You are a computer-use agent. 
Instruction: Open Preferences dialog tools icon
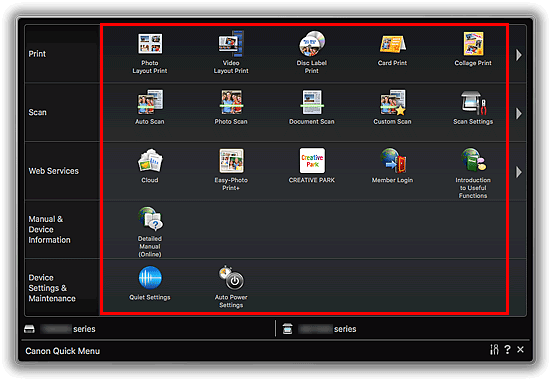click(494, 349)
